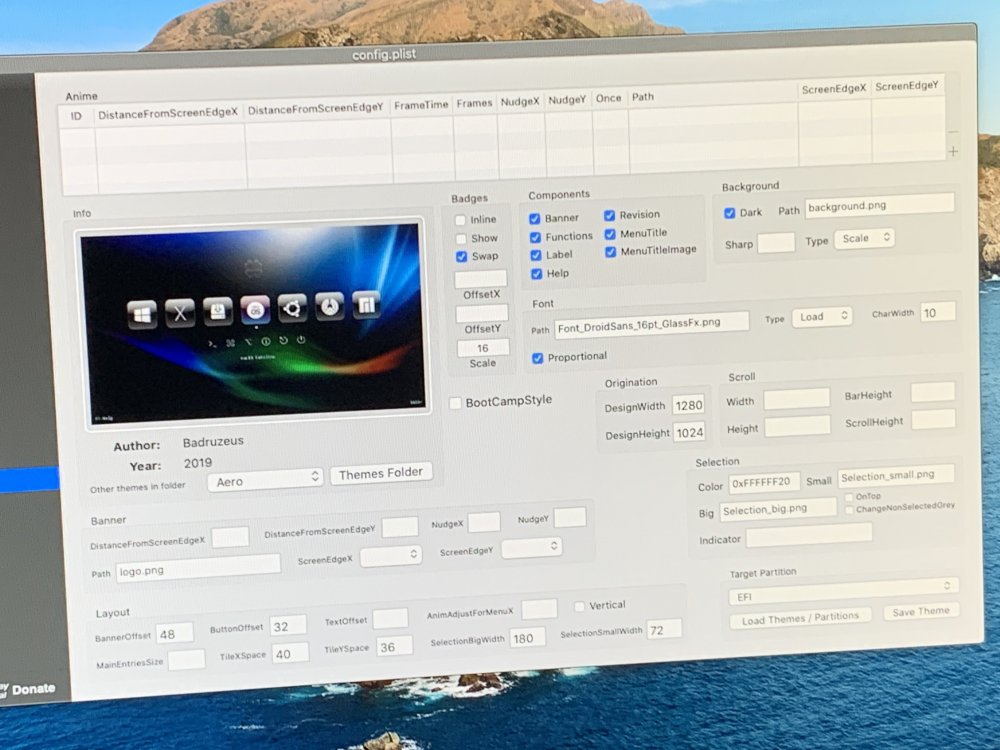Uncheck the Swap badges checkbox
The height and width of the screenshot is (750, 1000).
point(461,256)
